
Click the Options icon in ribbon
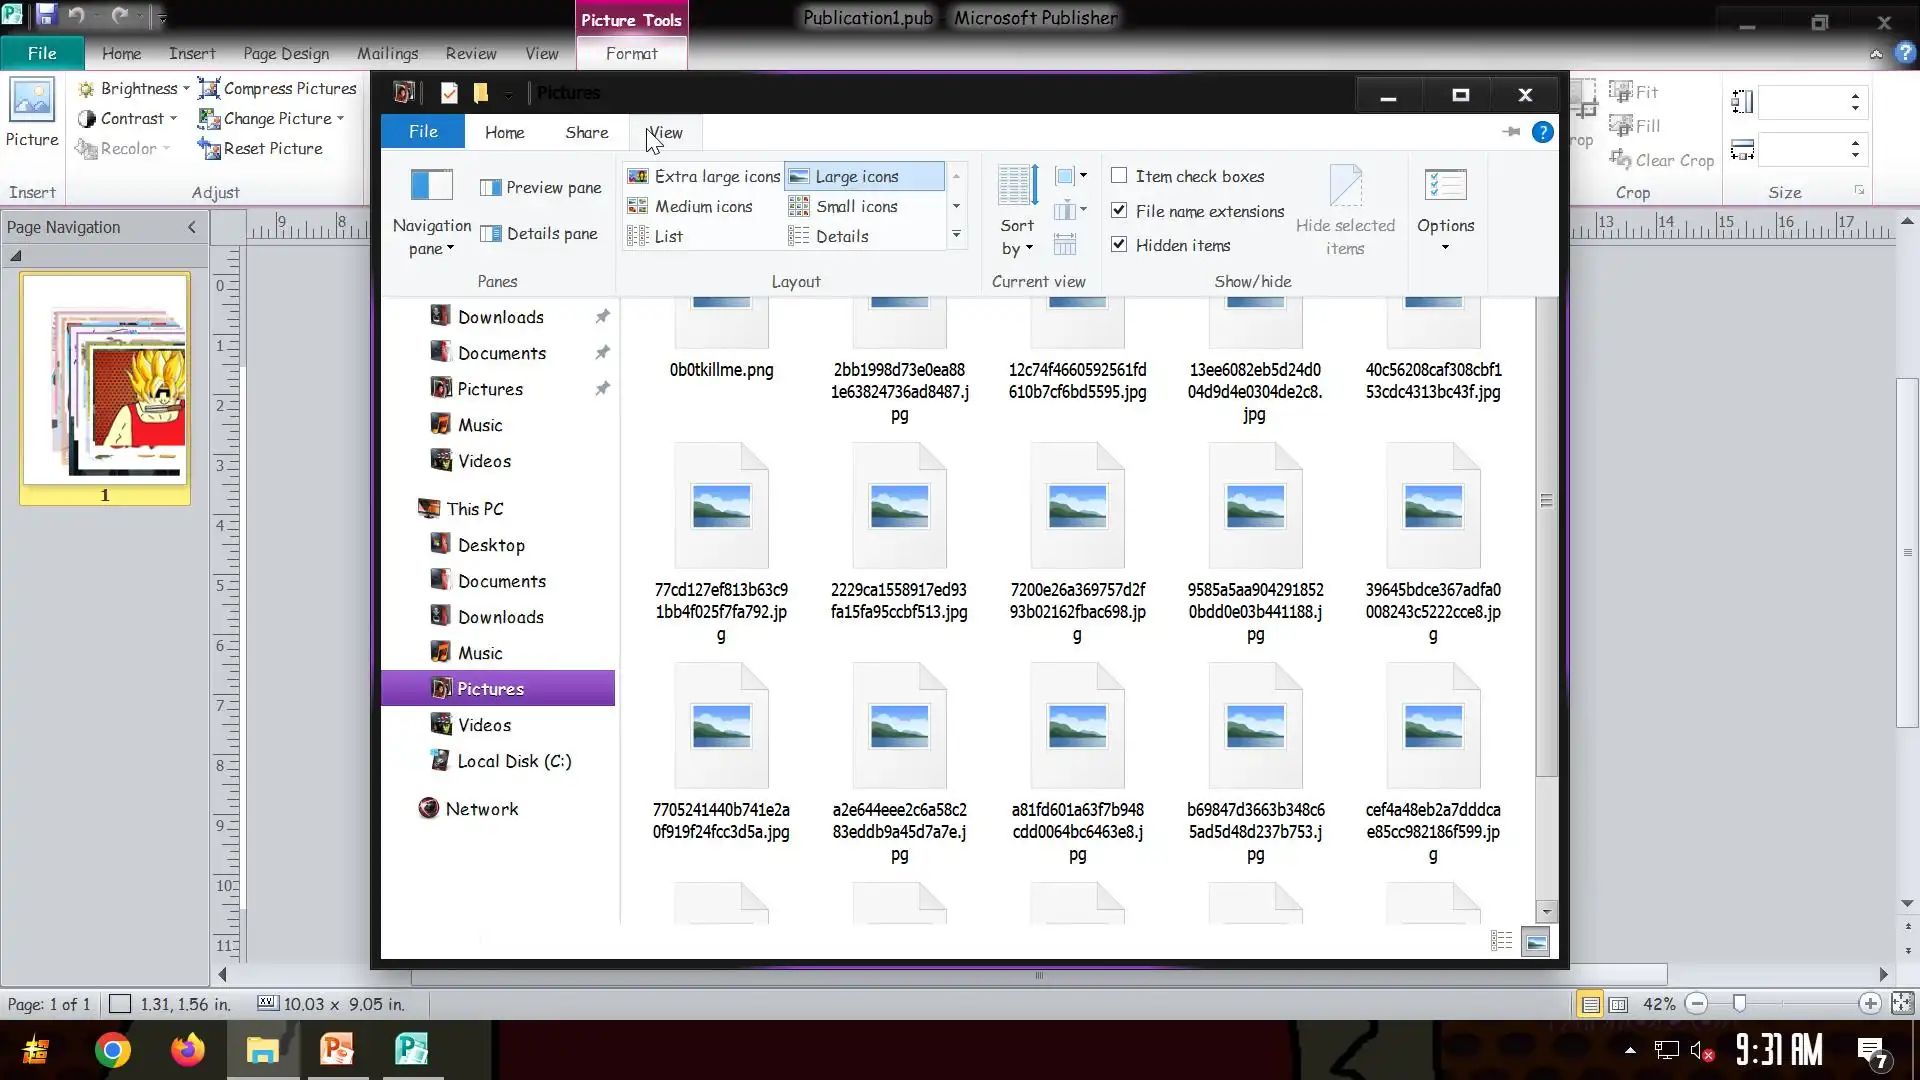(x=1445, y=186)
